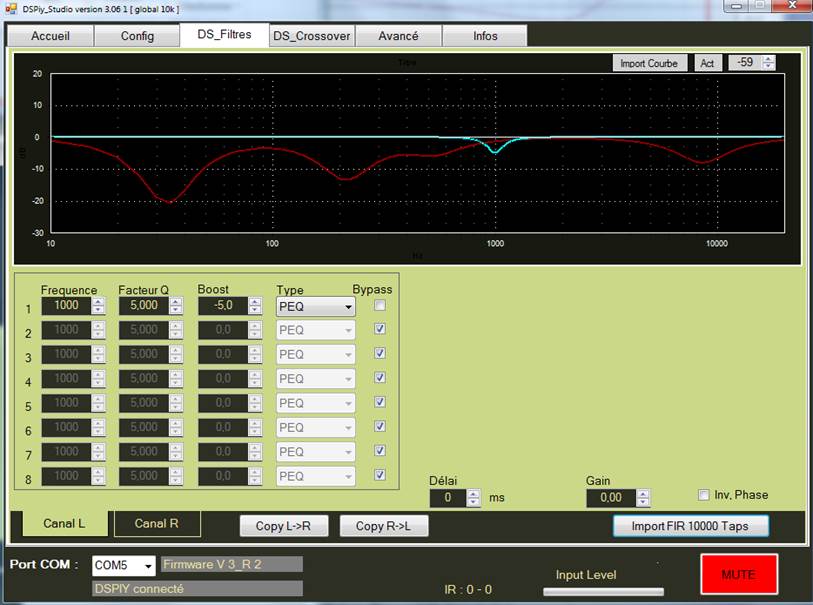Switch to the Avancé tab
813x605 pixels.
398,36
